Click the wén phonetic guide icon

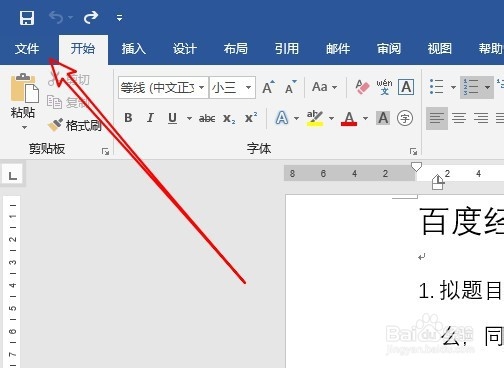point(384,87)
